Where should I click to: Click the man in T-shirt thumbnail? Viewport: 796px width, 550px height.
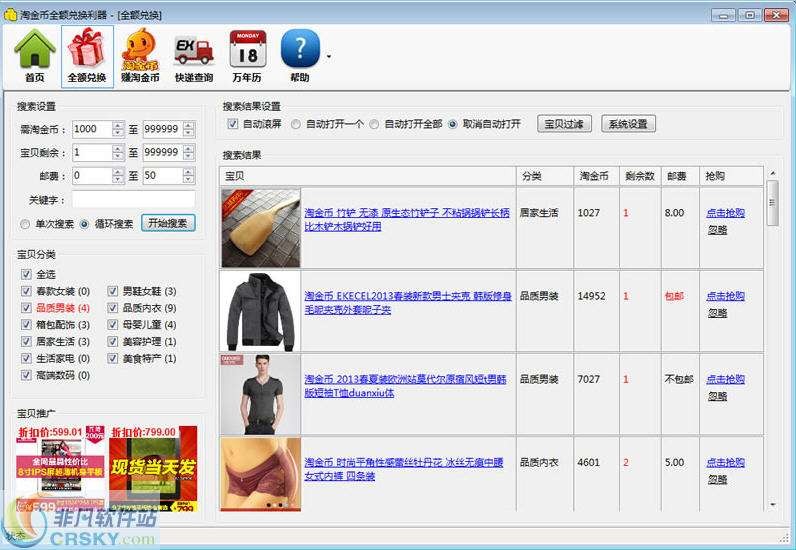tap(261, 395)
